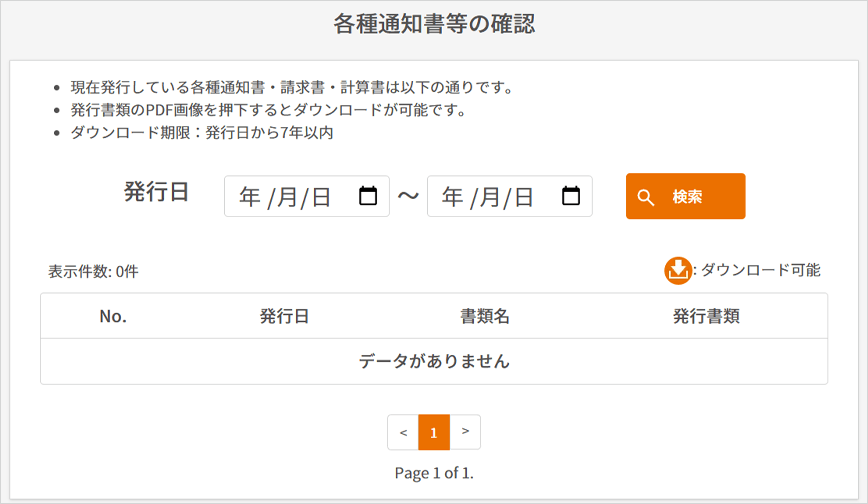Select the month field of end date
Viewport: 868px width, 504px height.
click(489, 197)
